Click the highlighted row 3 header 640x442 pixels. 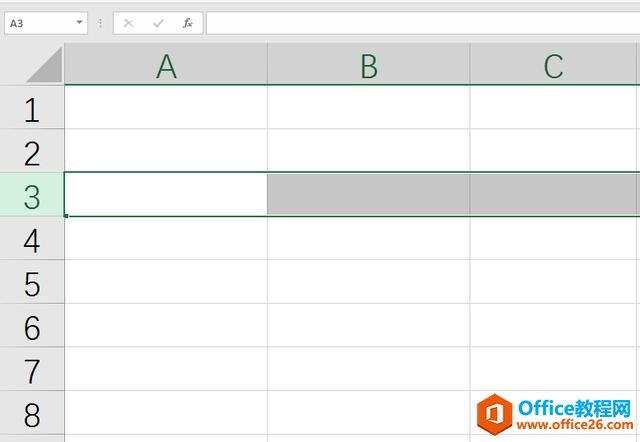pyautogui.click(x=32, y=196)
